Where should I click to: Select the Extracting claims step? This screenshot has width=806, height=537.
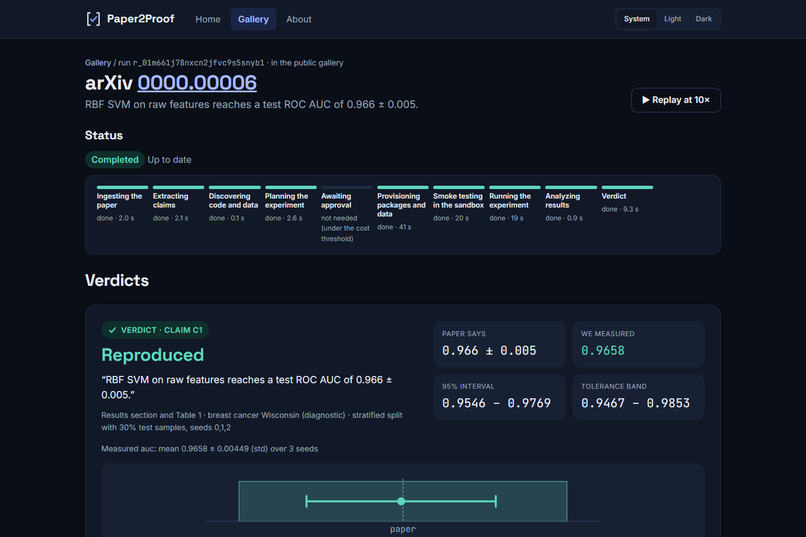point(178,204)
